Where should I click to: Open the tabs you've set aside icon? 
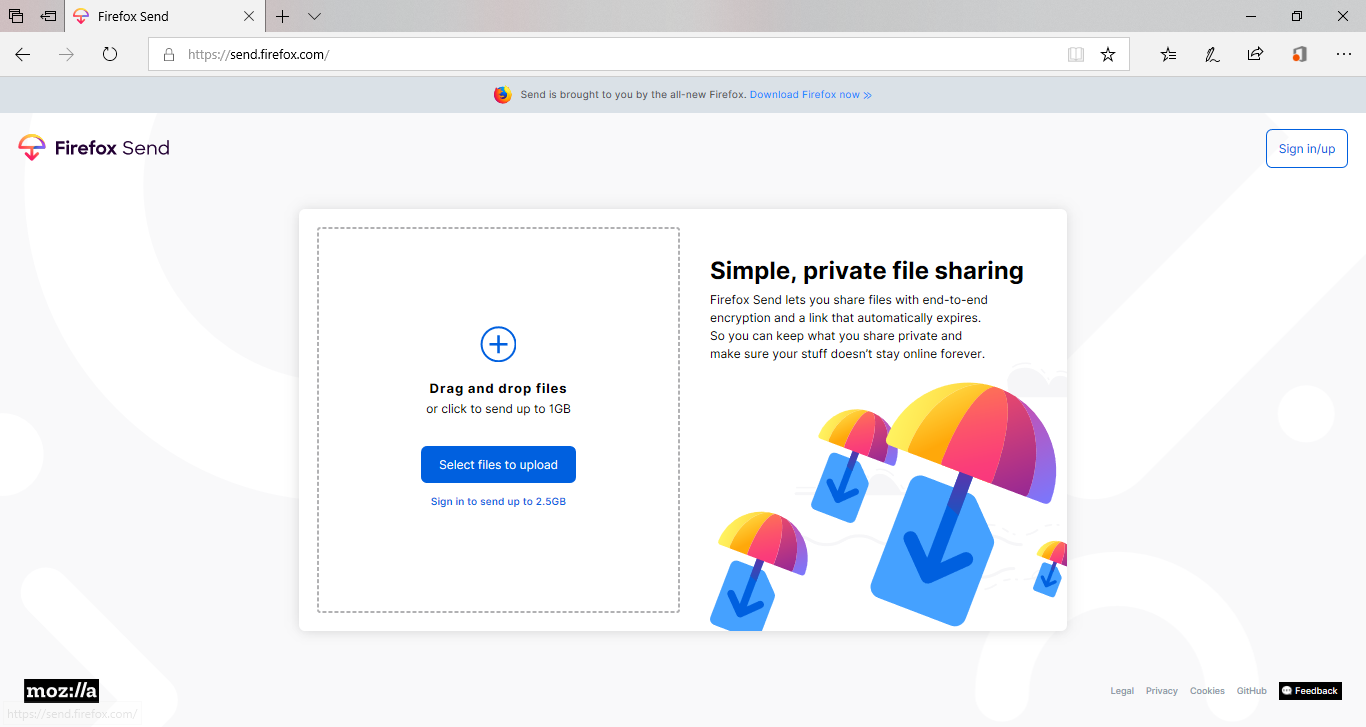point(16,16)
